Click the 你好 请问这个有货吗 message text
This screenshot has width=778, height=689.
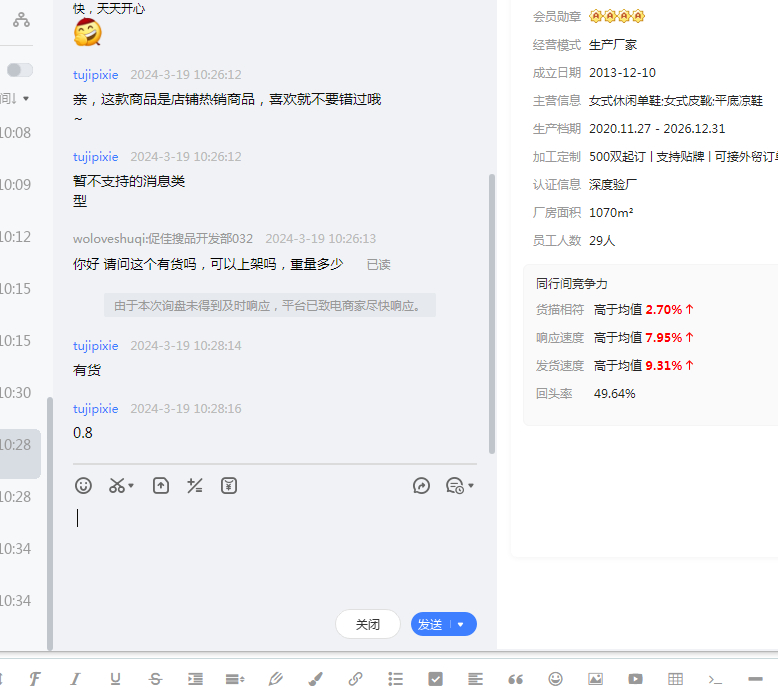point(208,264)
